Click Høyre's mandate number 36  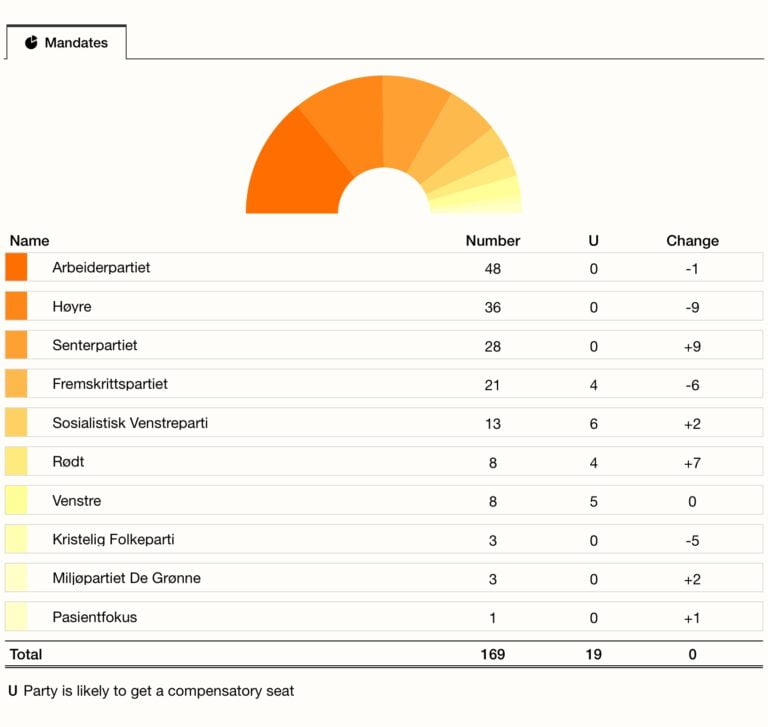click(493, 308)
